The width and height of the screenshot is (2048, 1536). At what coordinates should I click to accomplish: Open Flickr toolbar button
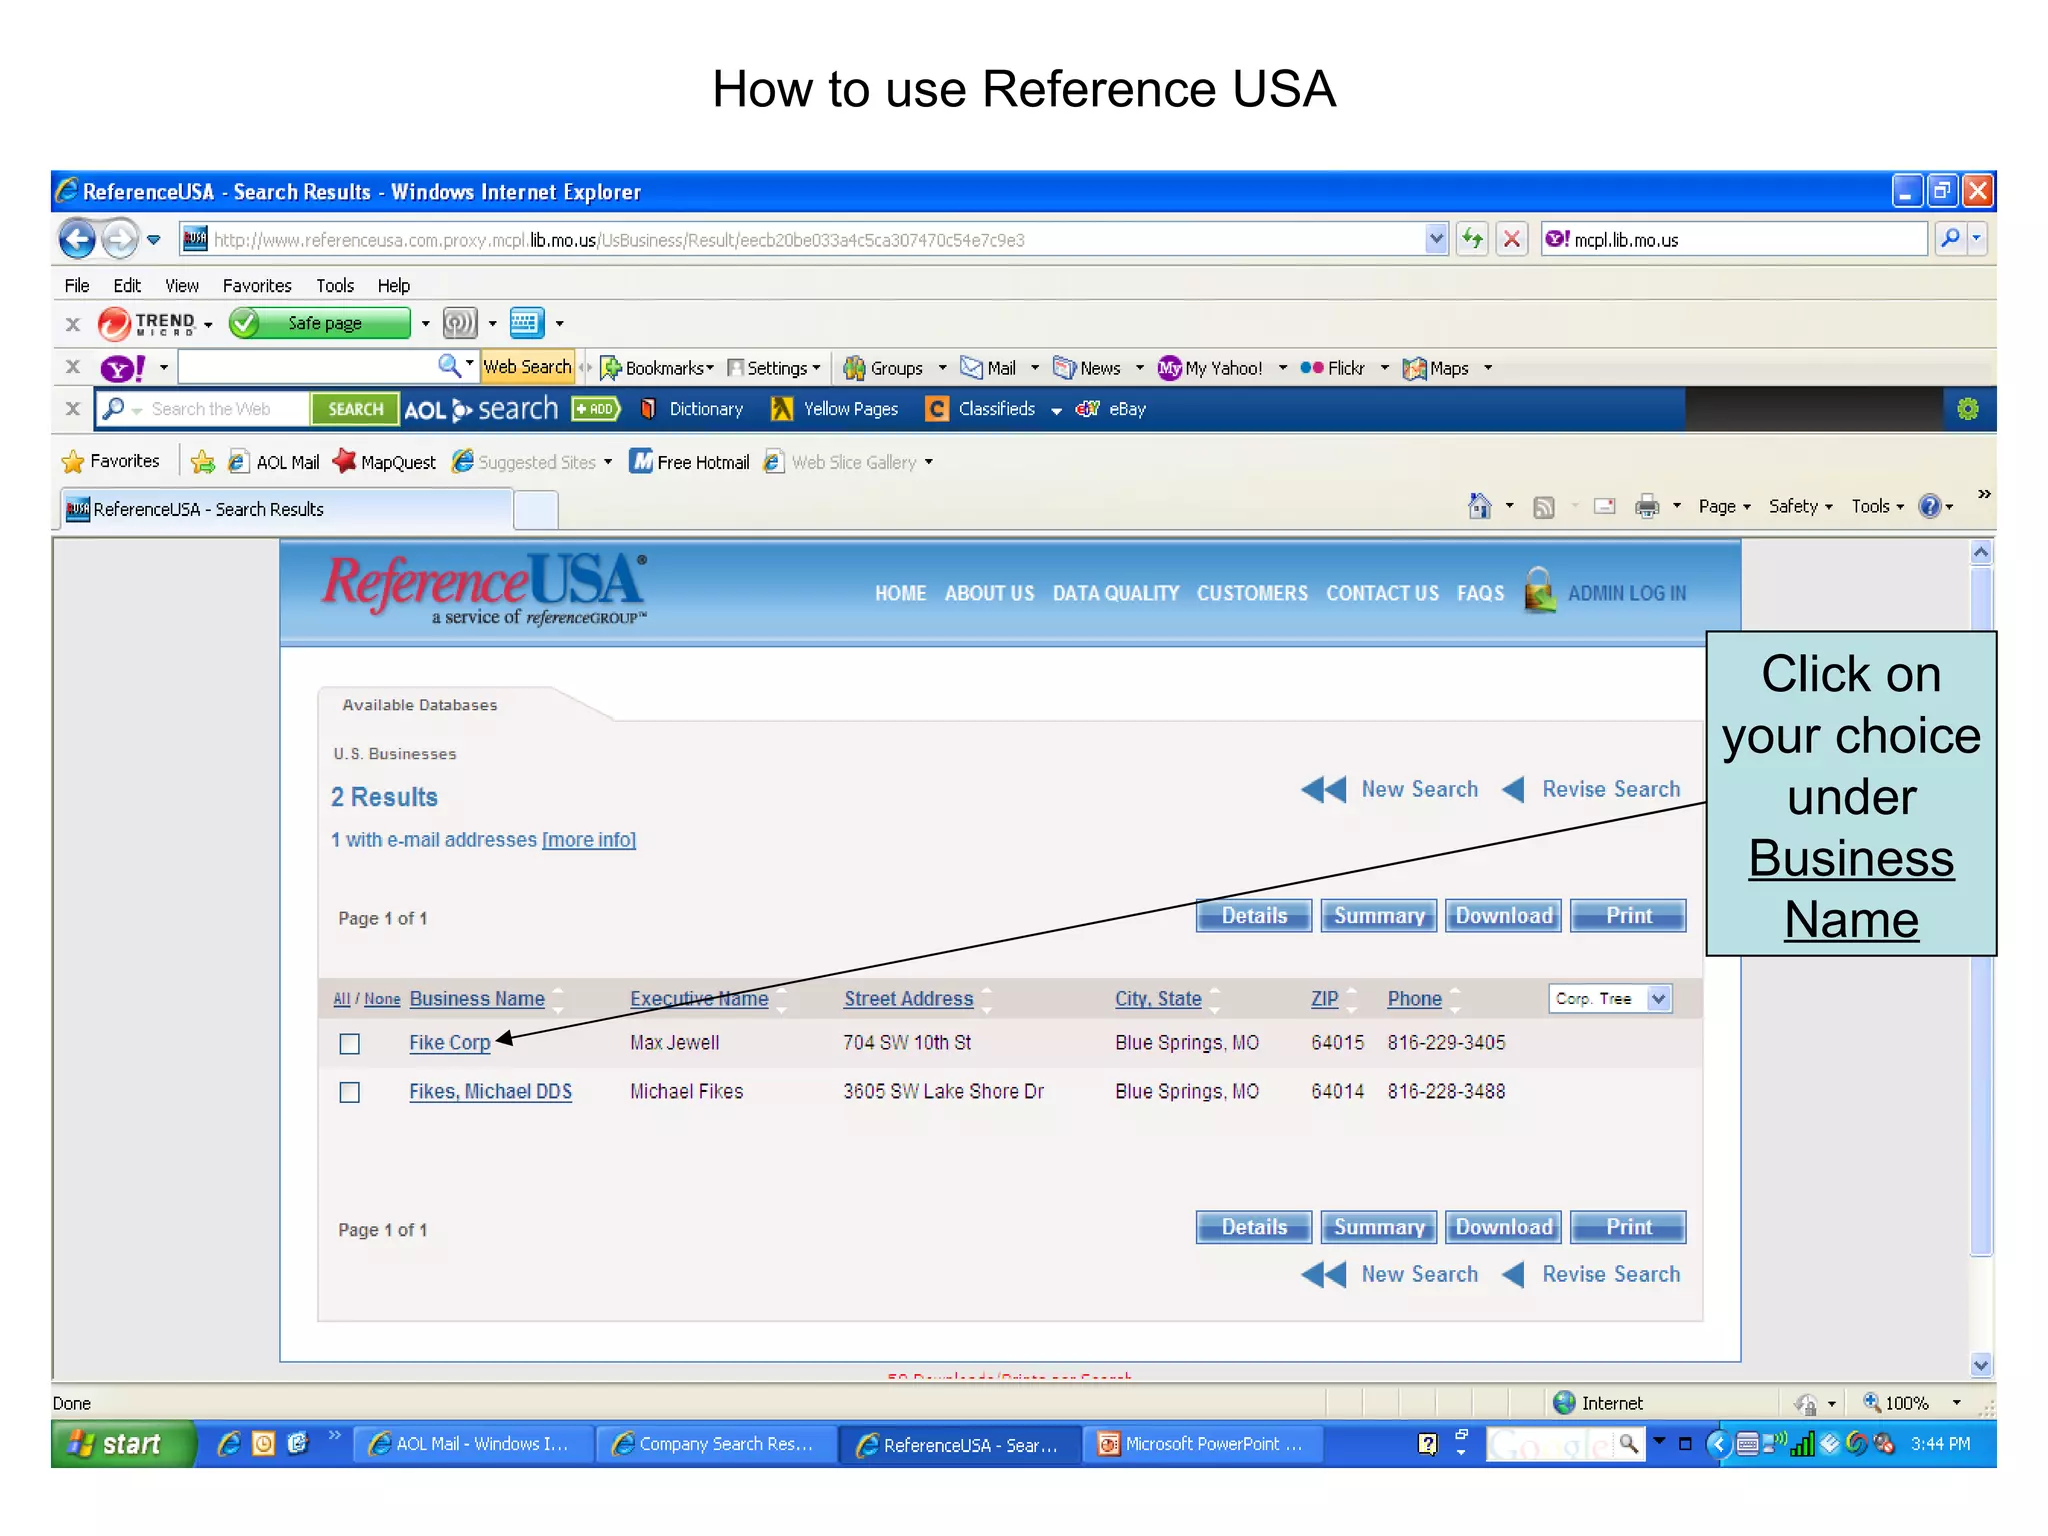1333,368
